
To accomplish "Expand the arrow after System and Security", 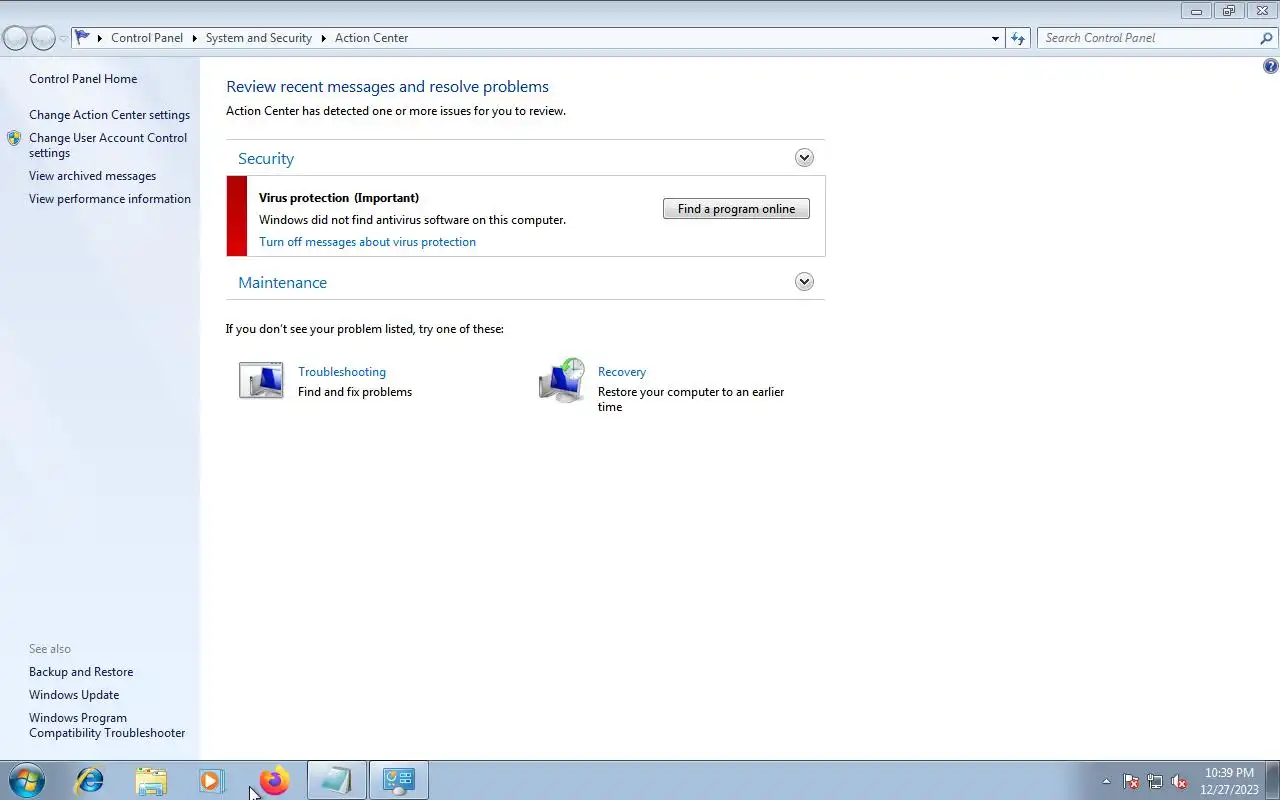I will [x=324, y=38].
